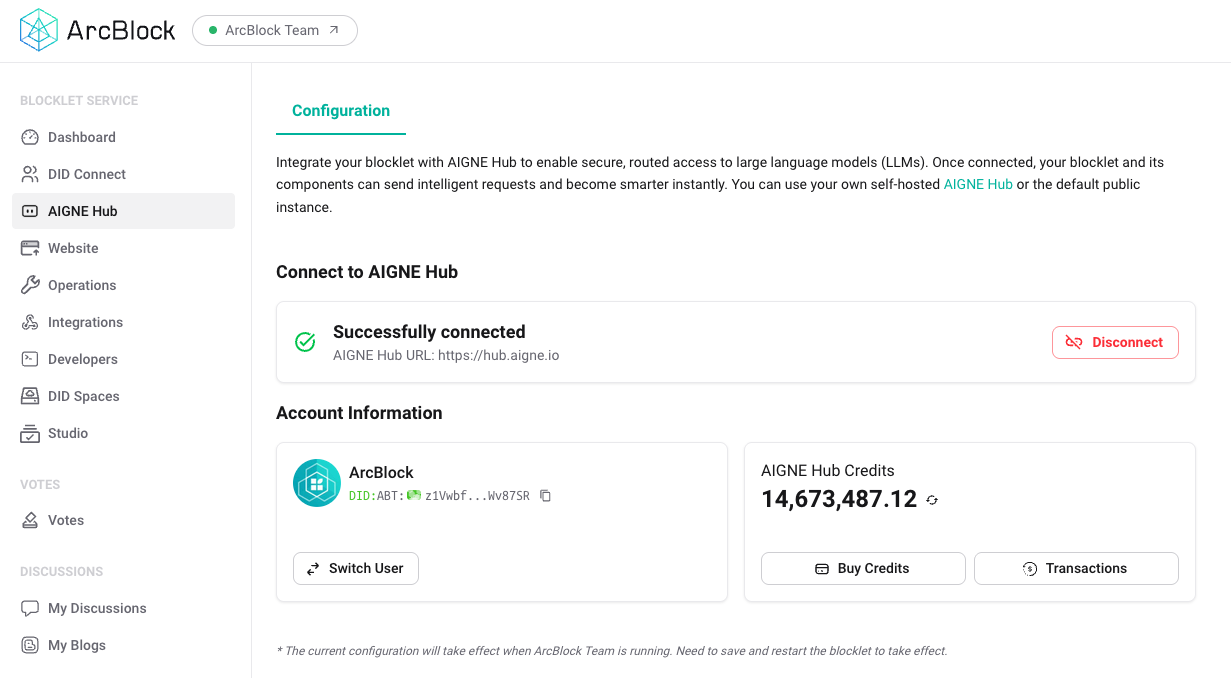Select DID Connect from the sidebar
1231x678 pixels.
87,174
